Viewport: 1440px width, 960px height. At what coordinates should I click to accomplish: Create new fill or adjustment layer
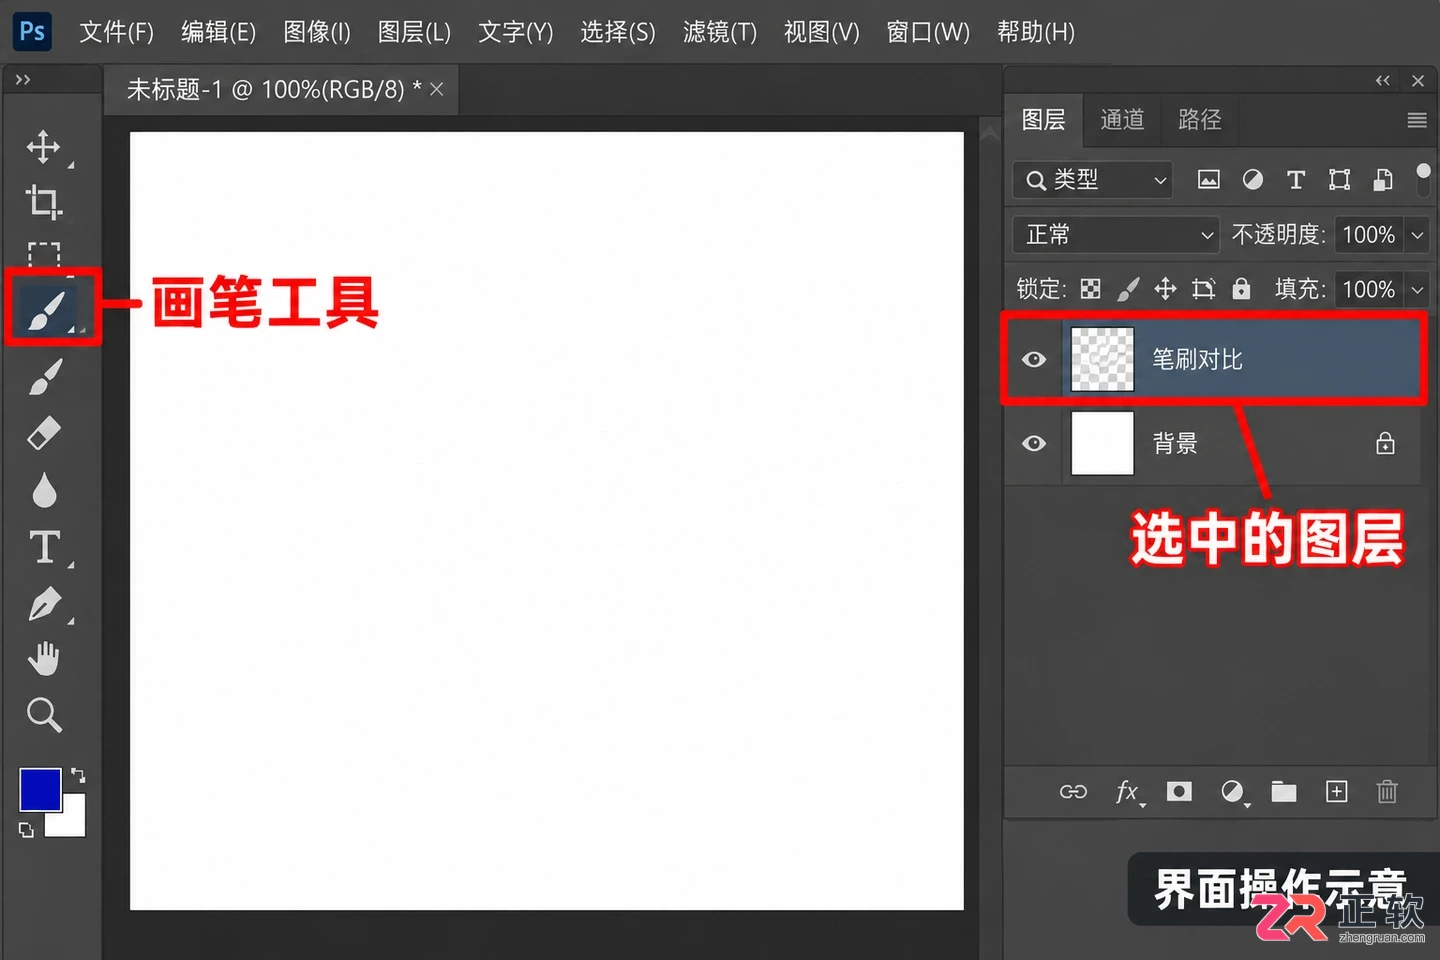tap(1233, 792)
